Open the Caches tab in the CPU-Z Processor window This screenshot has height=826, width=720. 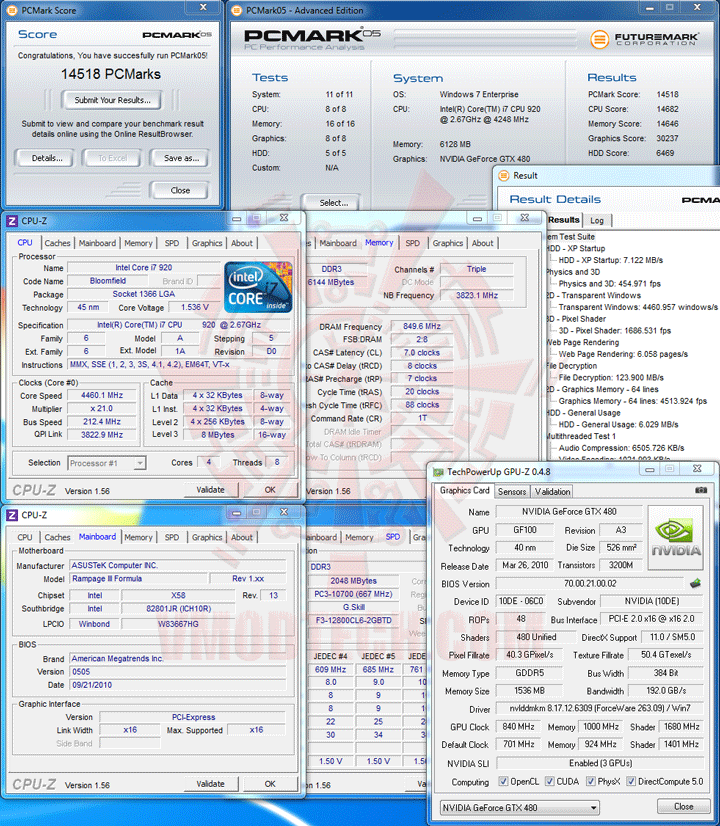[57, 243]
